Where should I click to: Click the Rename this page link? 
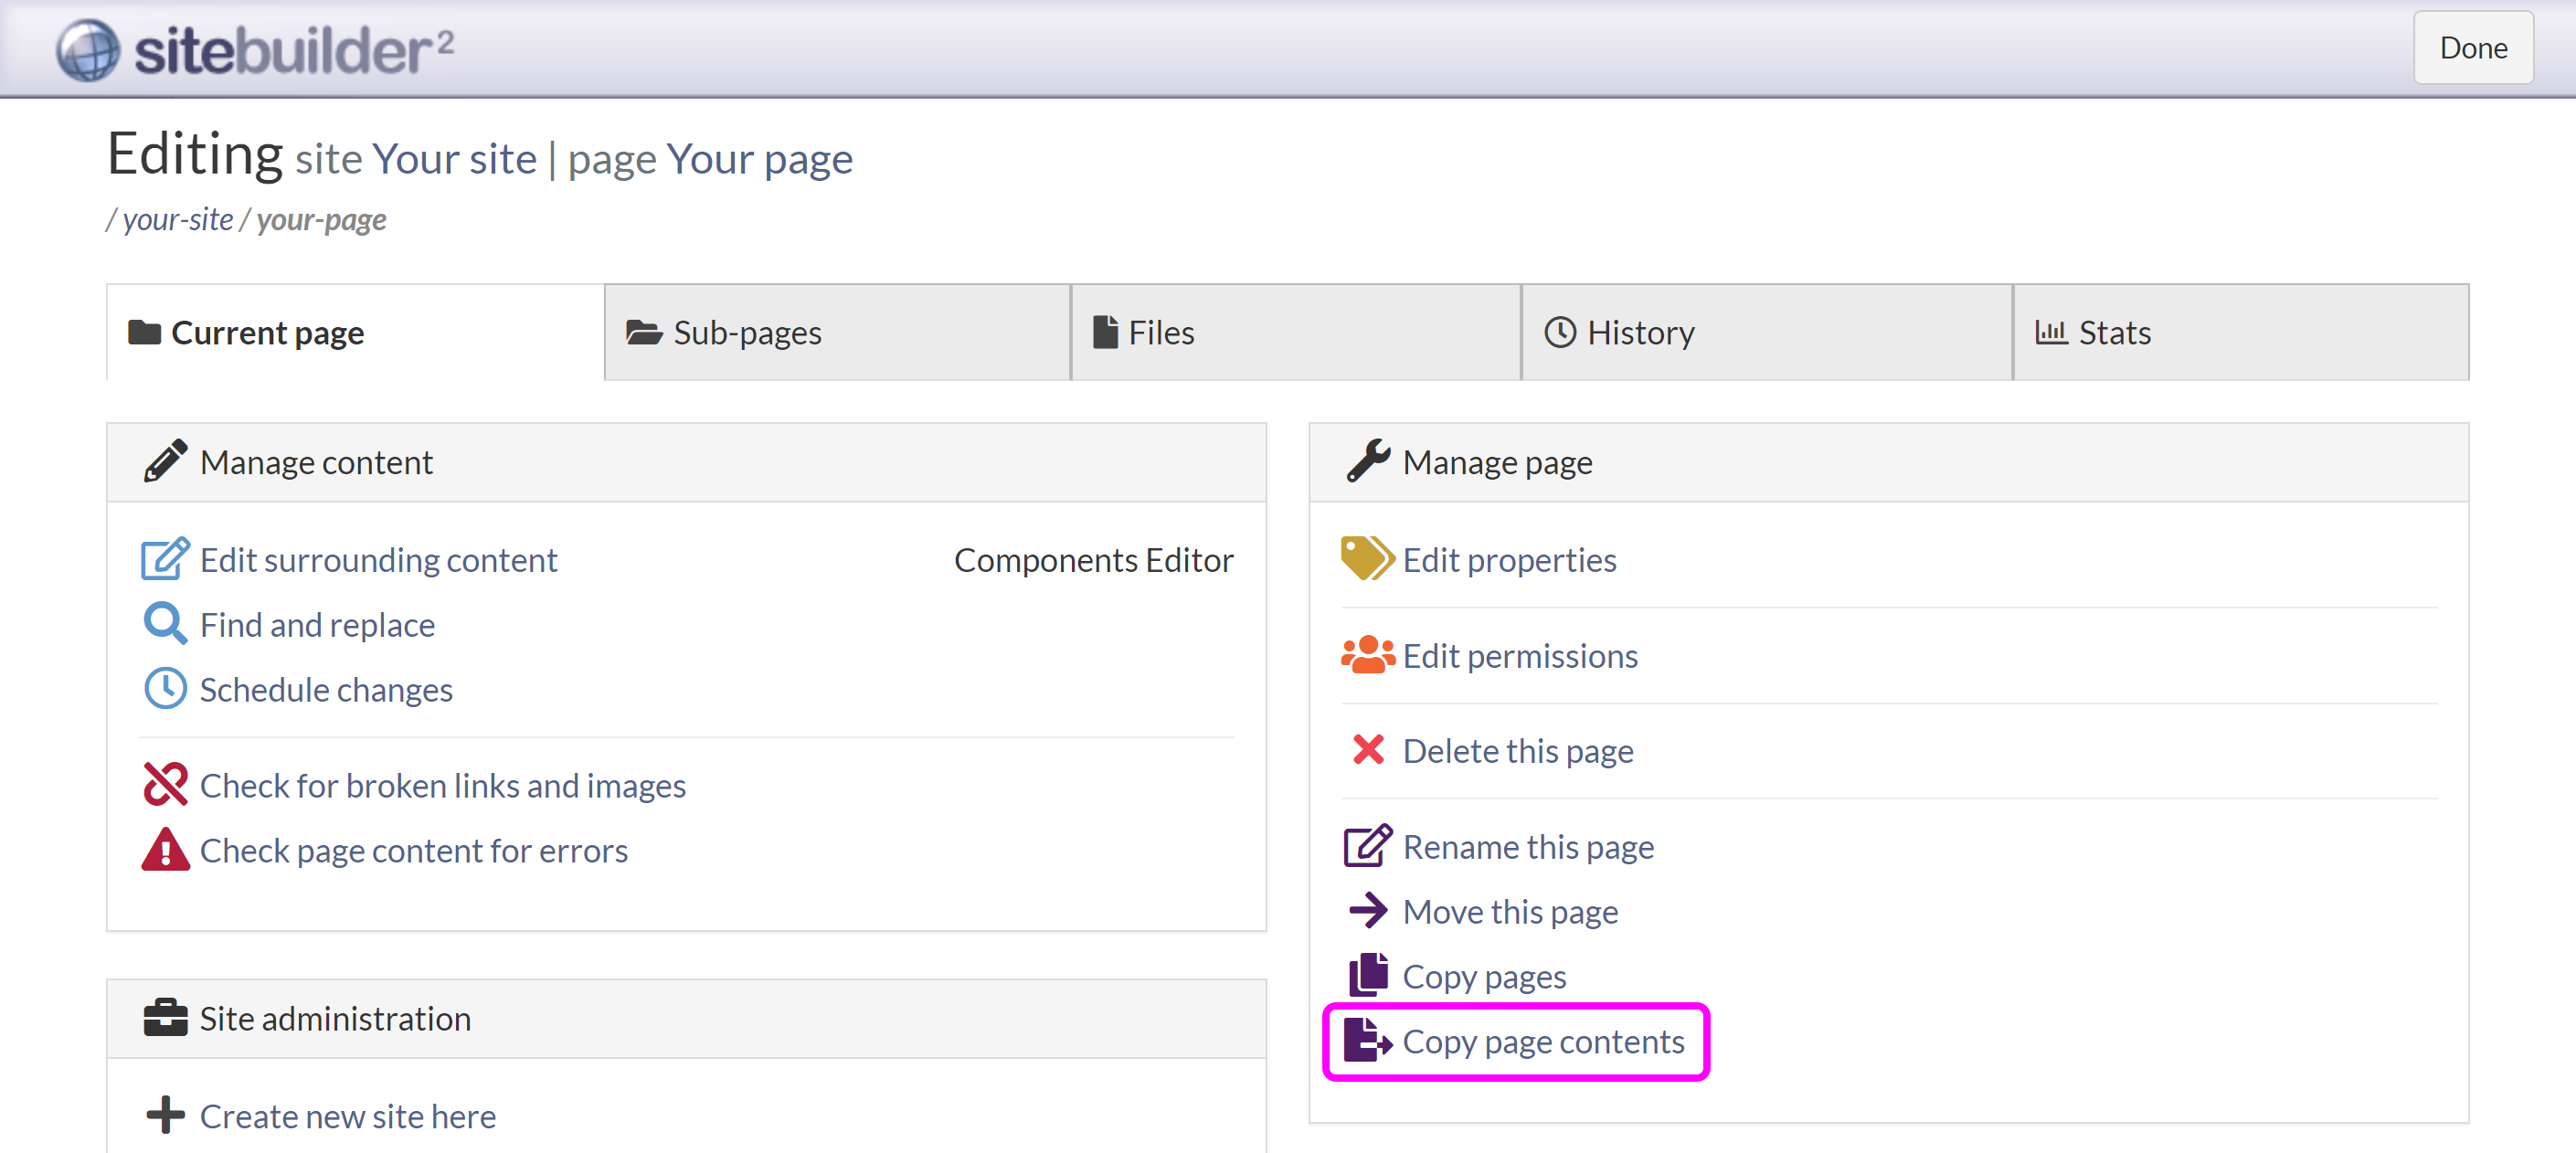point(1527,847)
